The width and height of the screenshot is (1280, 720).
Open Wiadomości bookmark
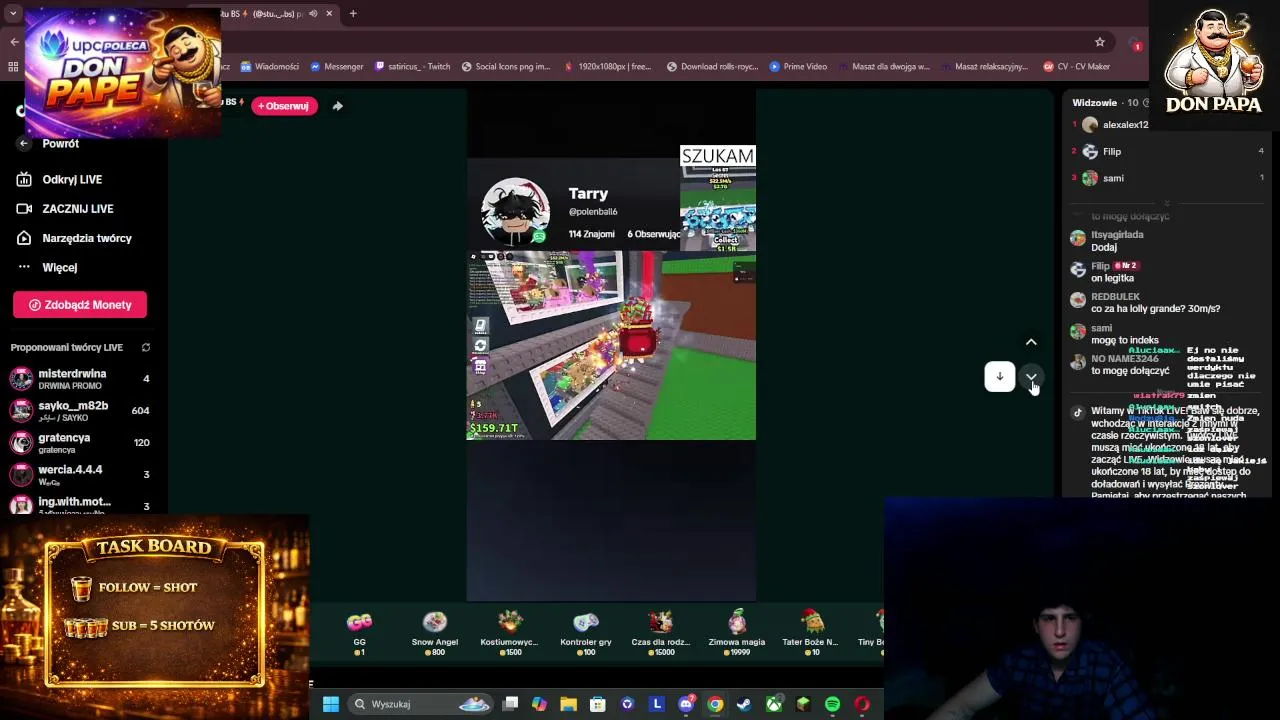tap(270, 67)
